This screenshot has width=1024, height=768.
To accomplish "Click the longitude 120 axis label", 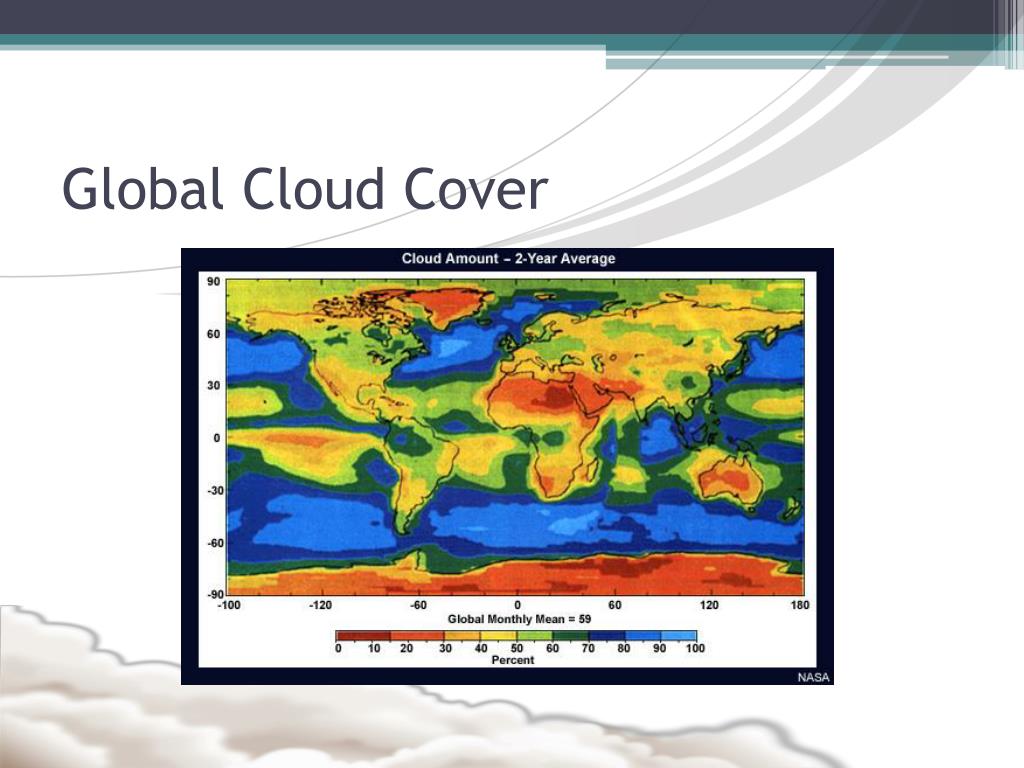I will click(x=709, y=605).
